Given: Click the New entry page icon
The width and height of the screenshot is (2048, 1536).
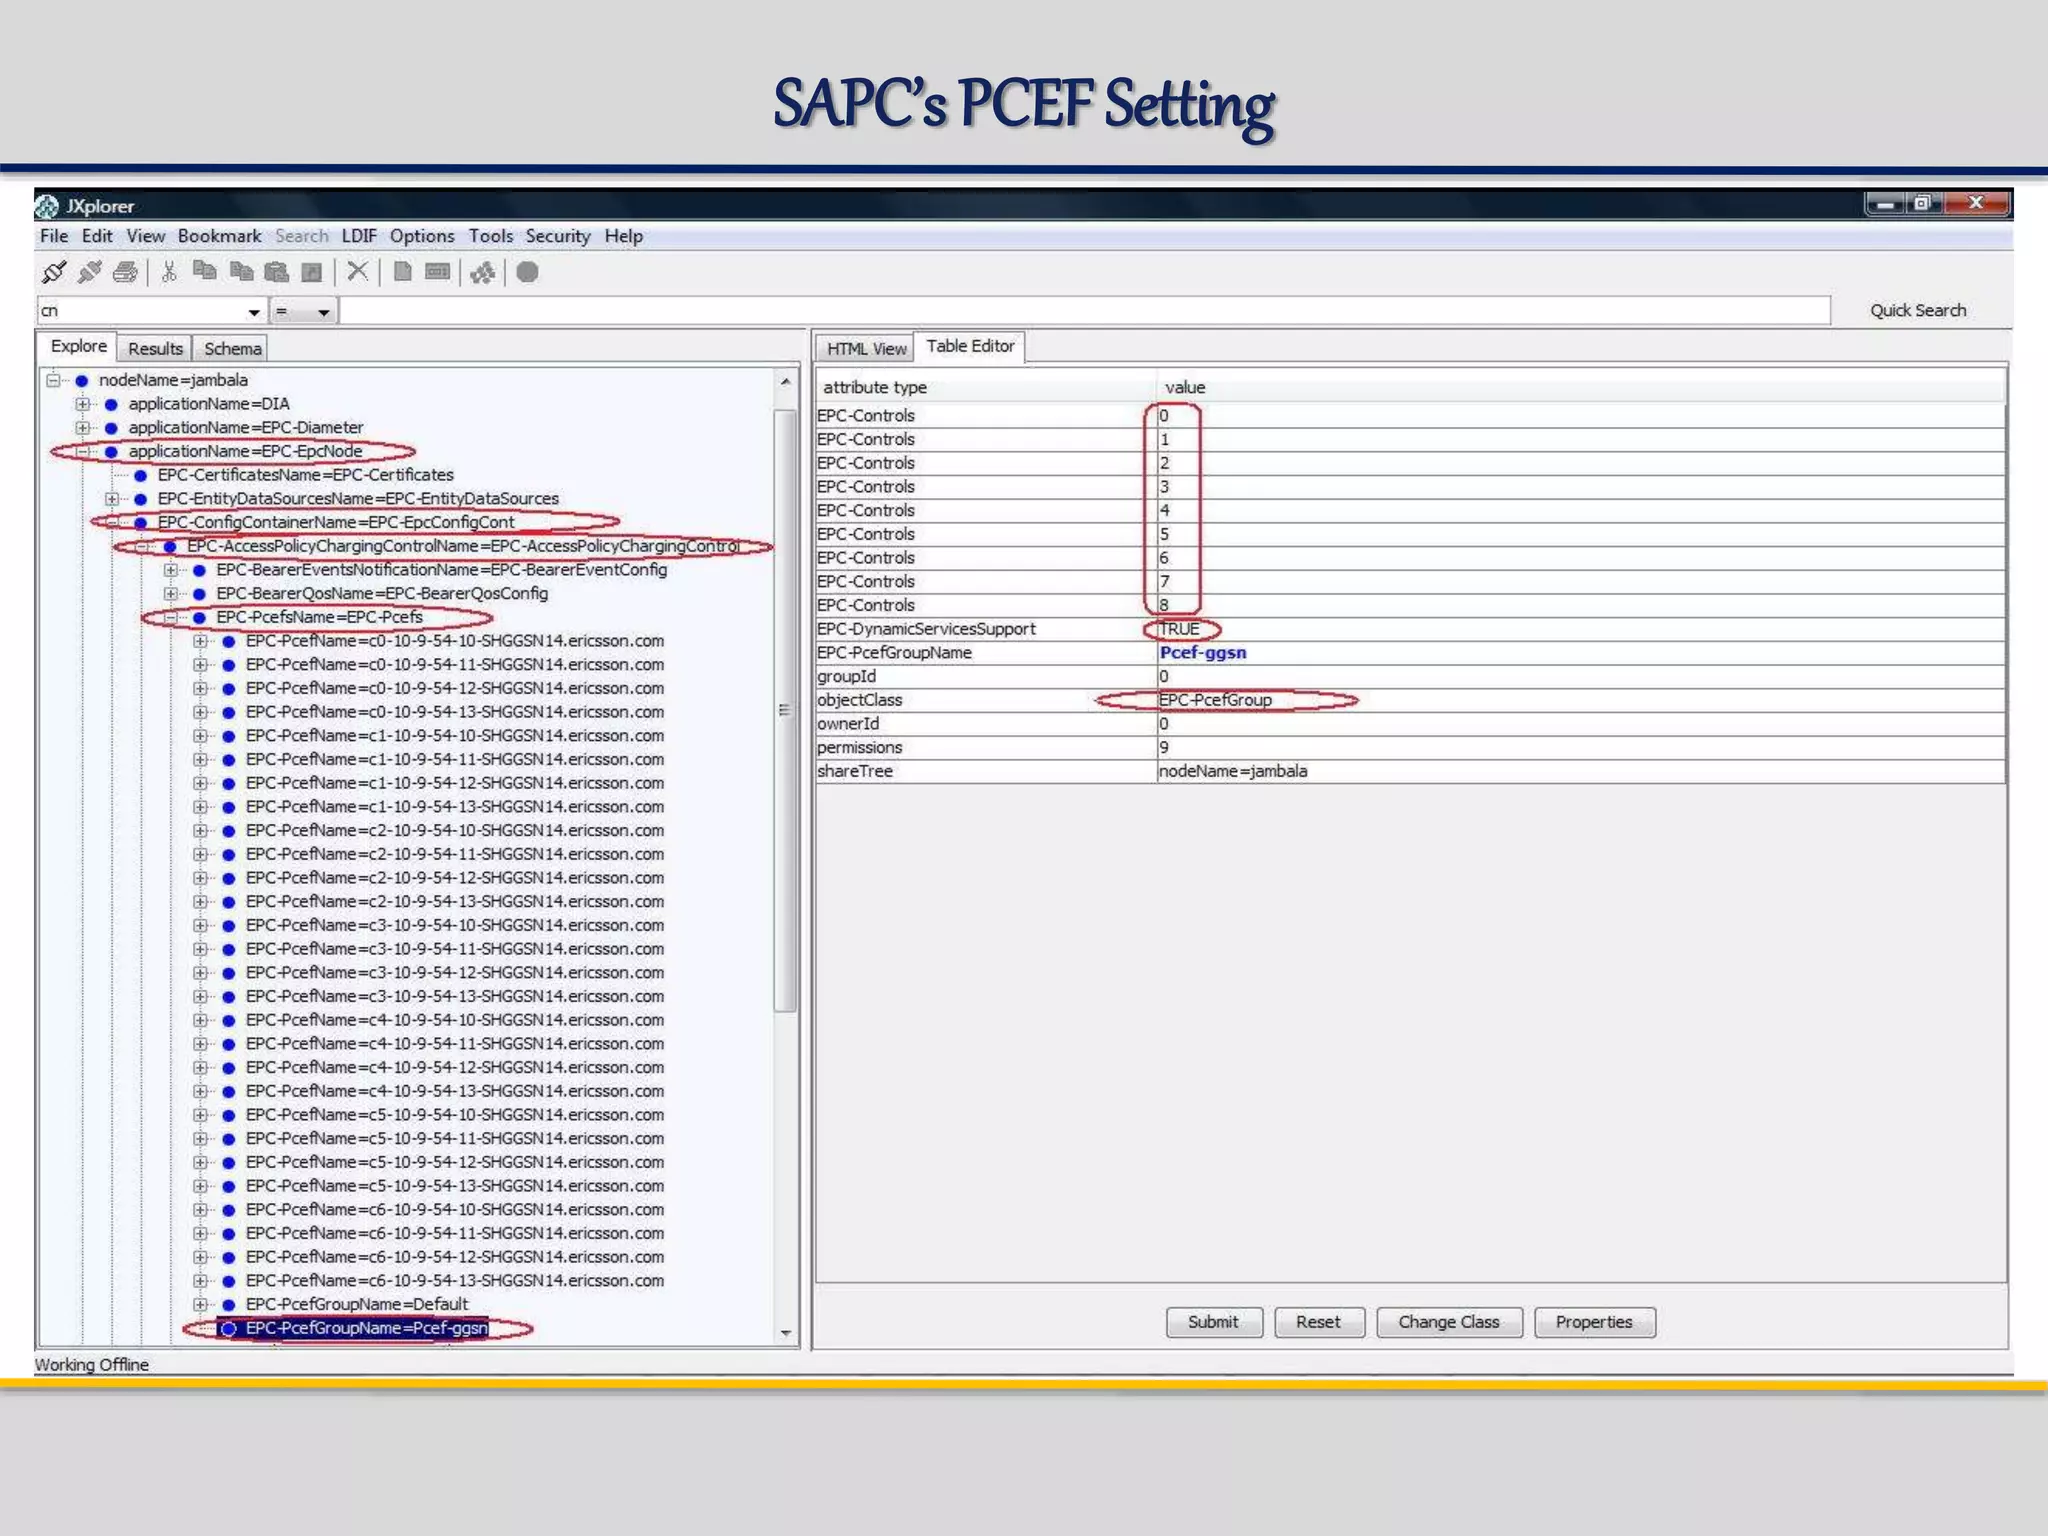Looking at the screenshot, I should [x=402, y=272].
